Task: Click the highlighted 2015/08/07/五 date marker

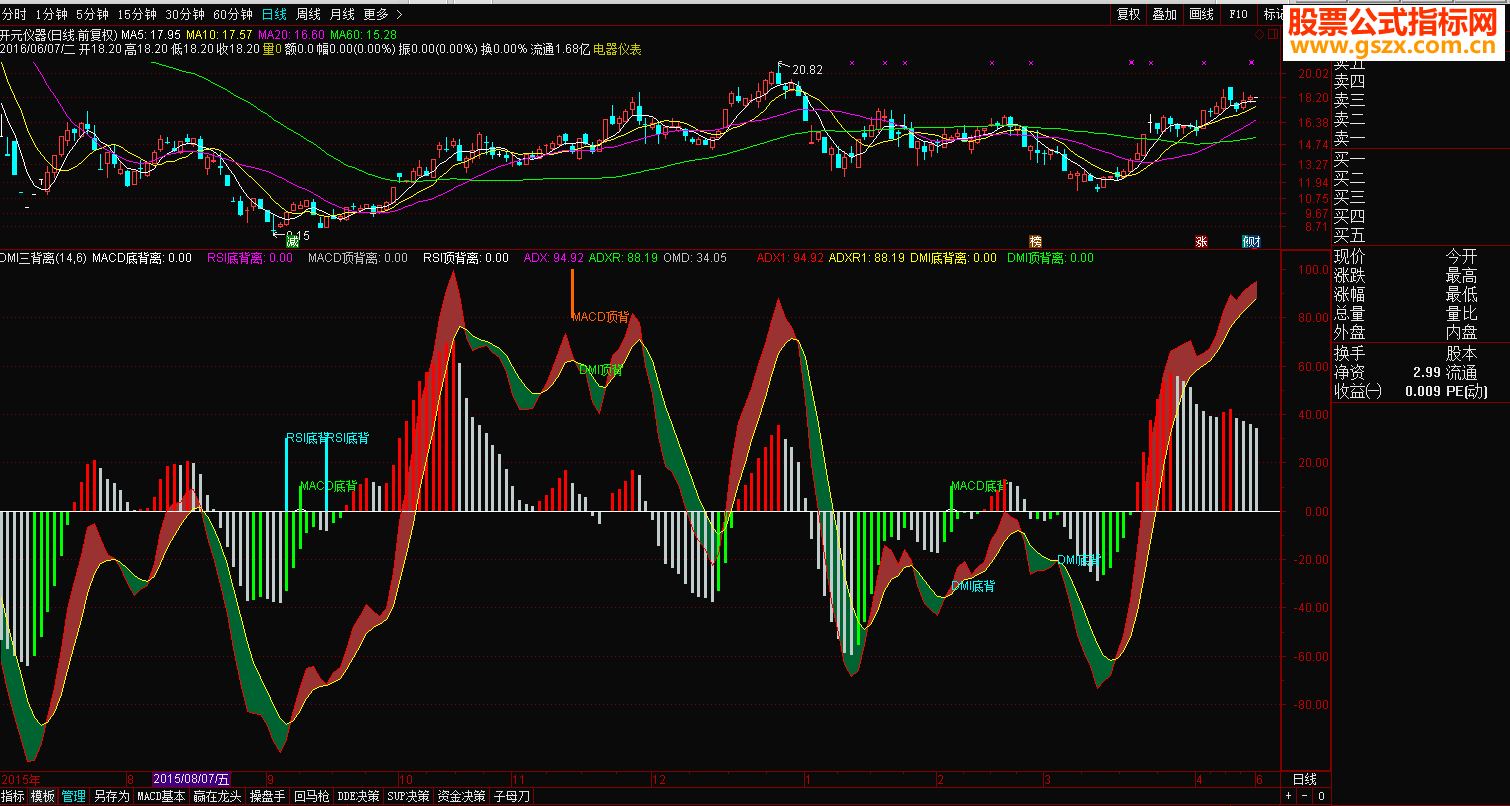Action: (191, 779)
